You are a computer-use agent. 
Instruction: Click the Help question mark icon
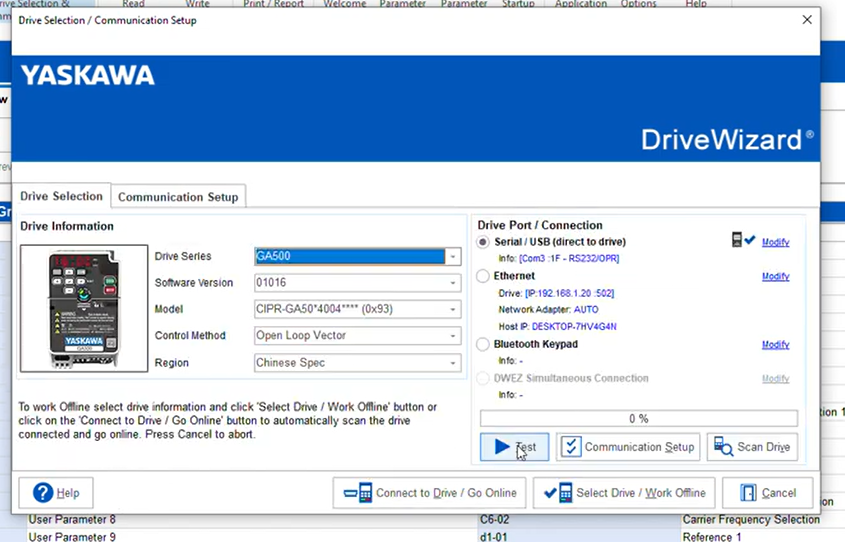(x=43, y=493)
